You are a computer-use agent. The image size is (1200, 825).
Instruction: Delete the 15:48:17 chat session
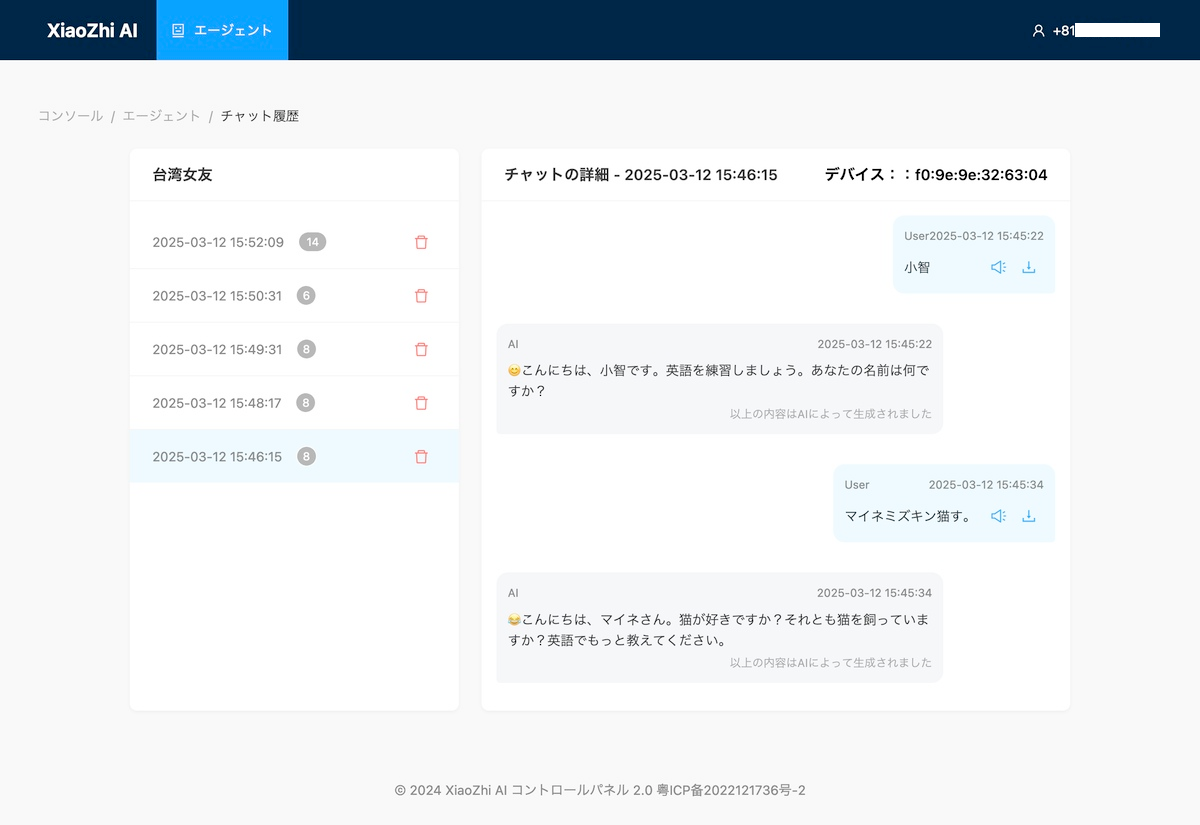coord(421,403)
